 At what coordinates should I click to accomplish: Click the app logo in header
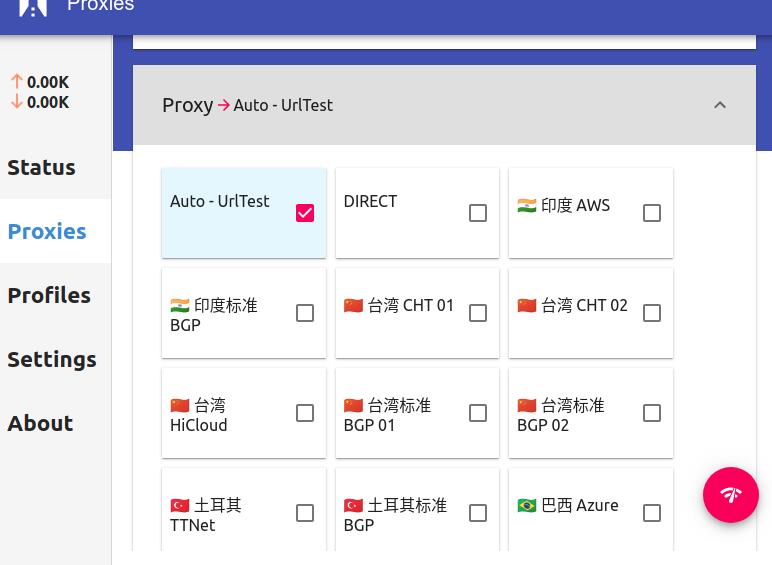pyautogui.click(x=33, y=6)
